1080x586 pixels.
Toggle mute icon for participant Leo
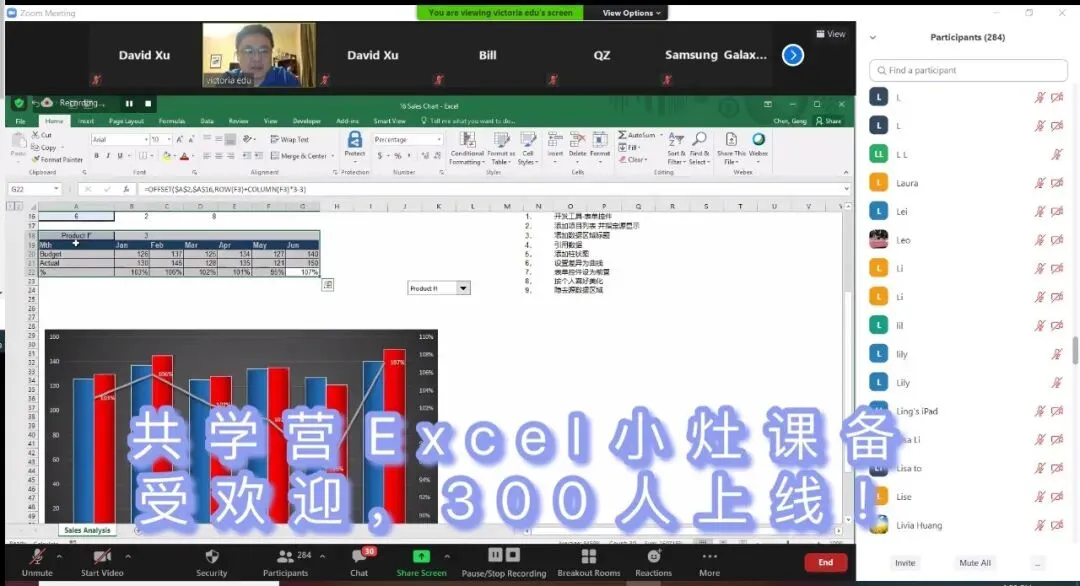pyautogui.click(x=1039, y=240)
